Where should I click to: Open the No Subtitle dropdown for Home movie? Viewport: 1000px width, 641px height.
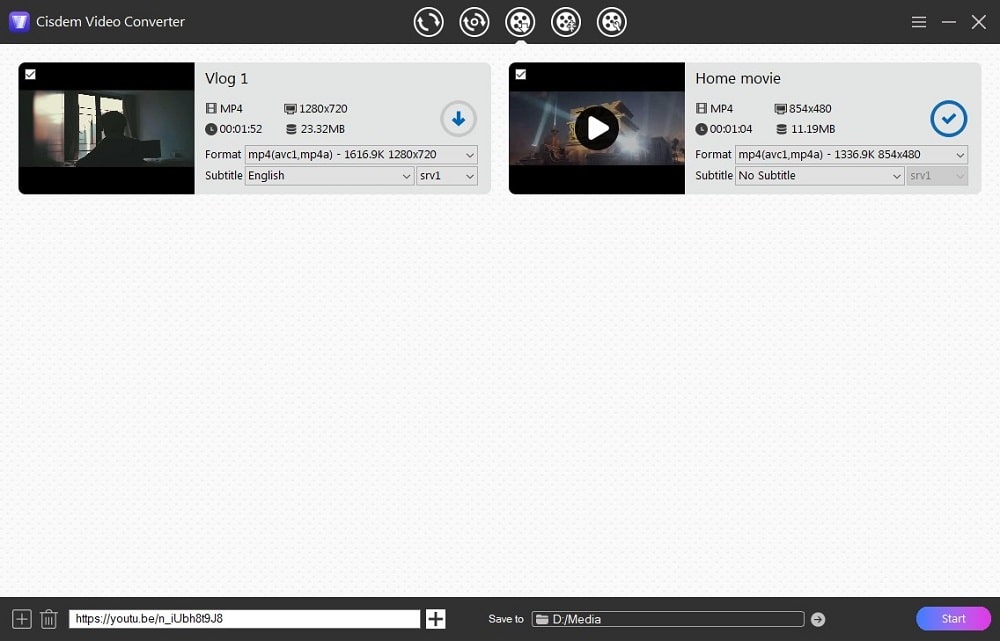click(x=818, y=176)
